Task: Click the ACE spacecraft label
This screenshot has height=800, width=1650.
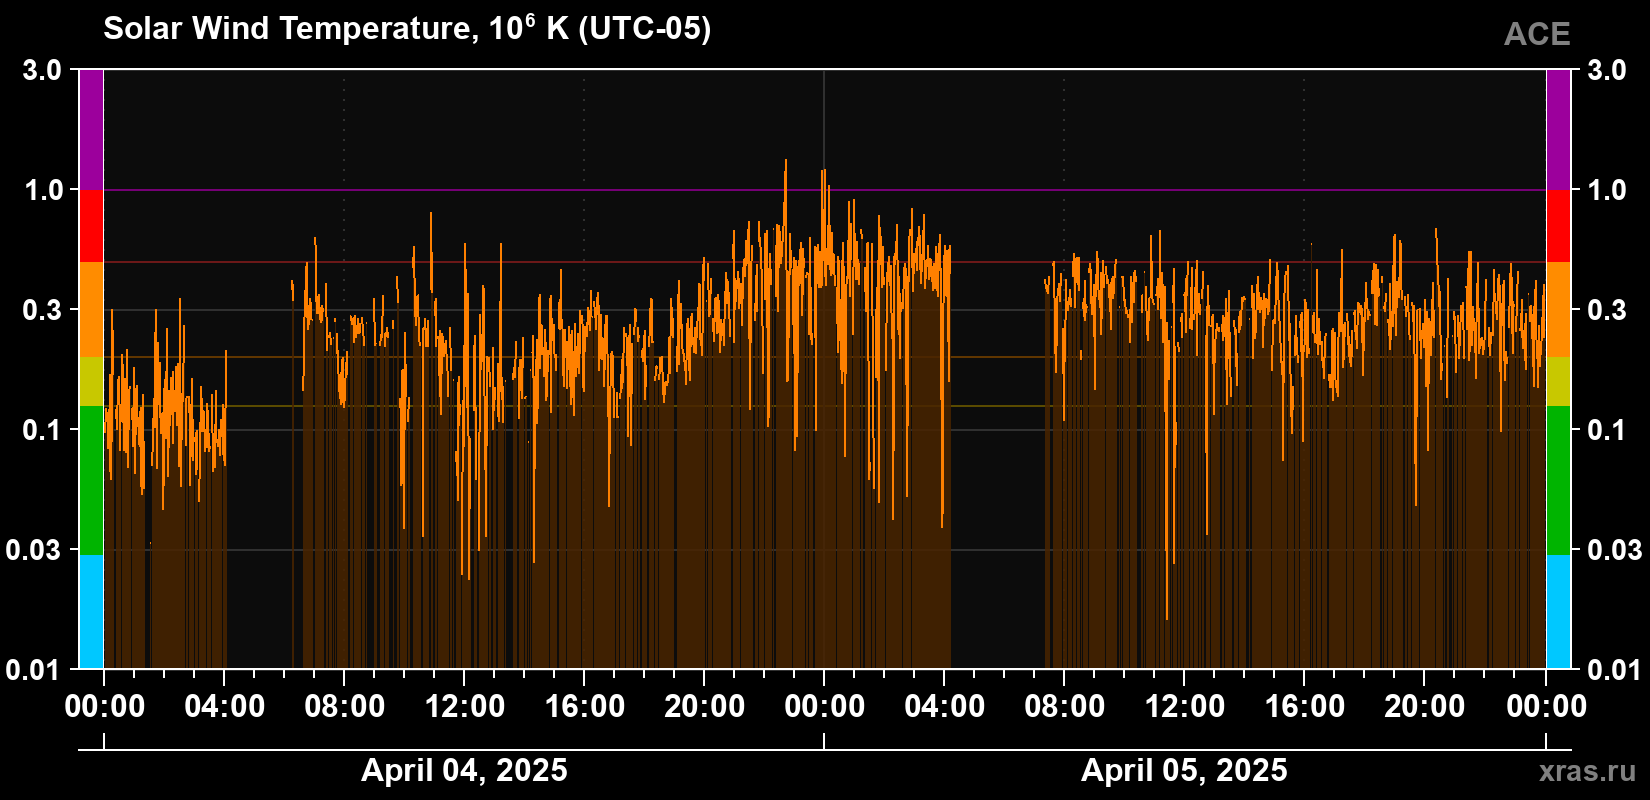Action: click(1537, 34)
